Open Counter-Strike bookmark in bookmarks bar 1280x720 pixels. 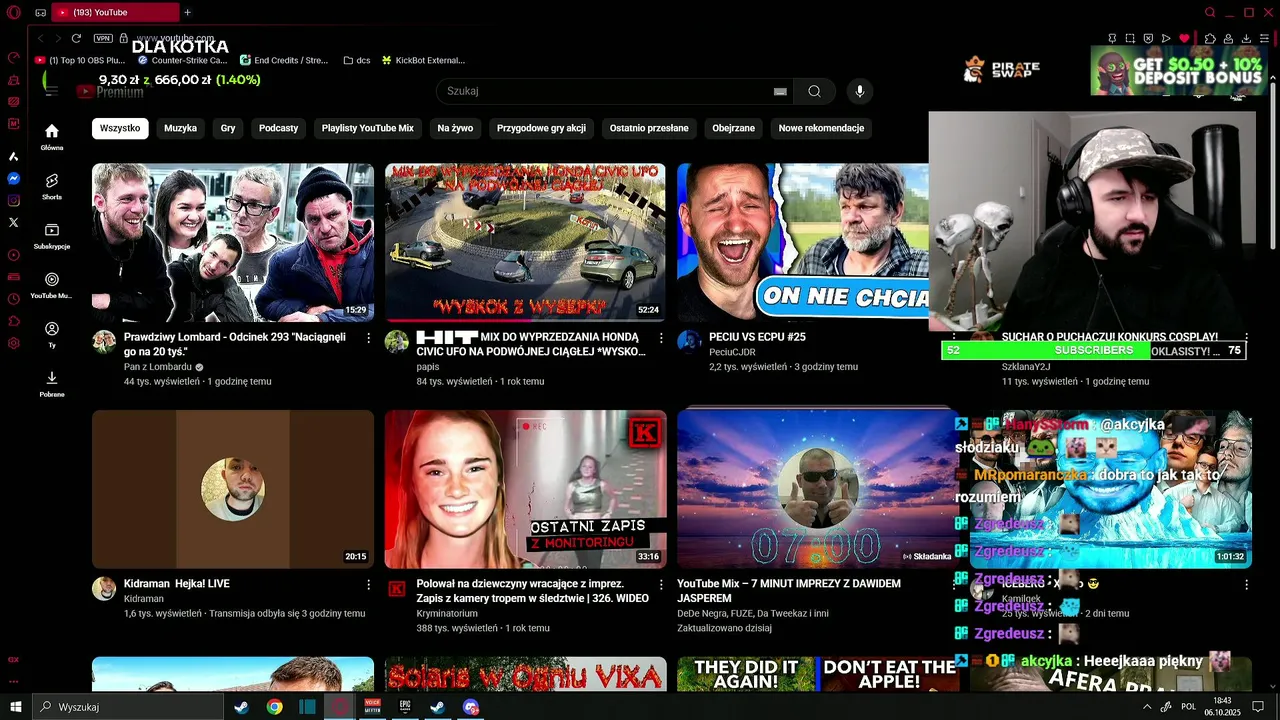[183, 60]
